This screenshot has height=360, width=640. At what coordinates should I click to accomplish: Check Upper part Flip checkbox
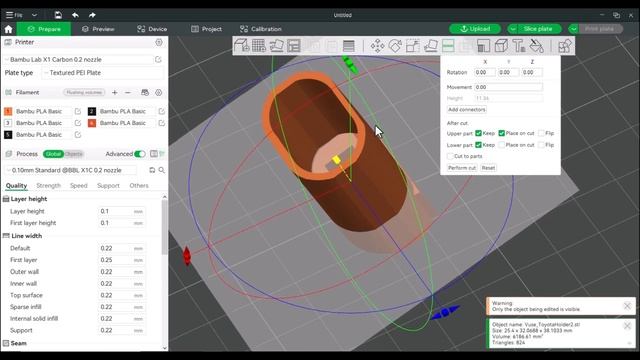[x=541, y=133]
